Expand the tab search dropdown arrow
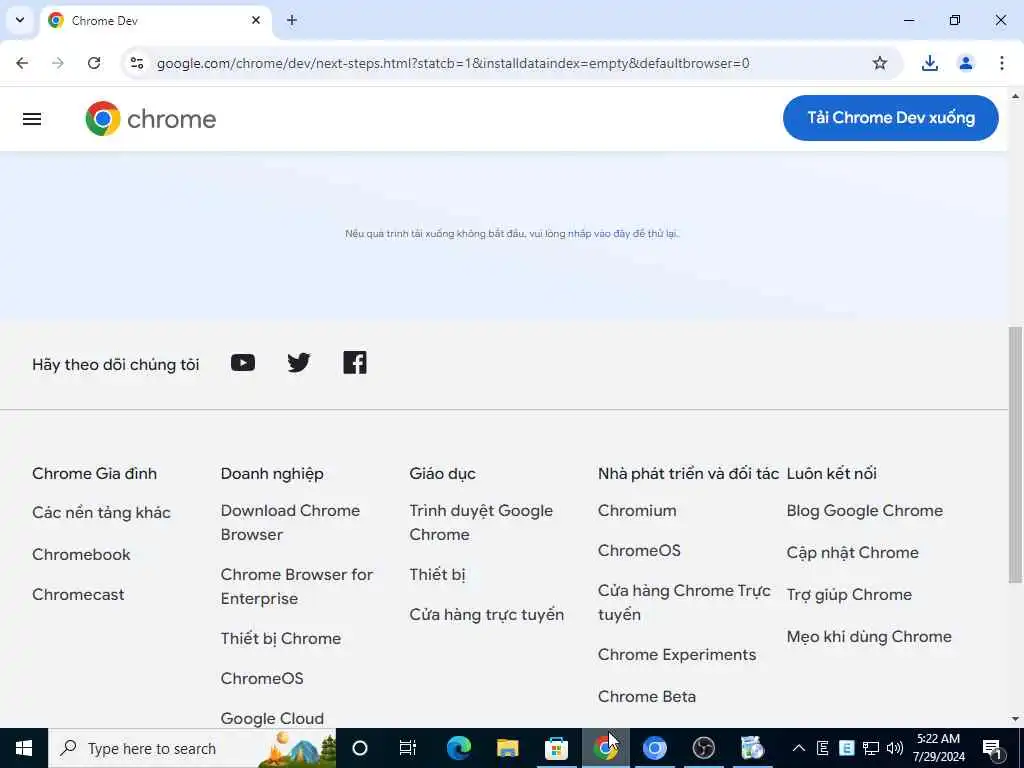 (x=20, y=20)
